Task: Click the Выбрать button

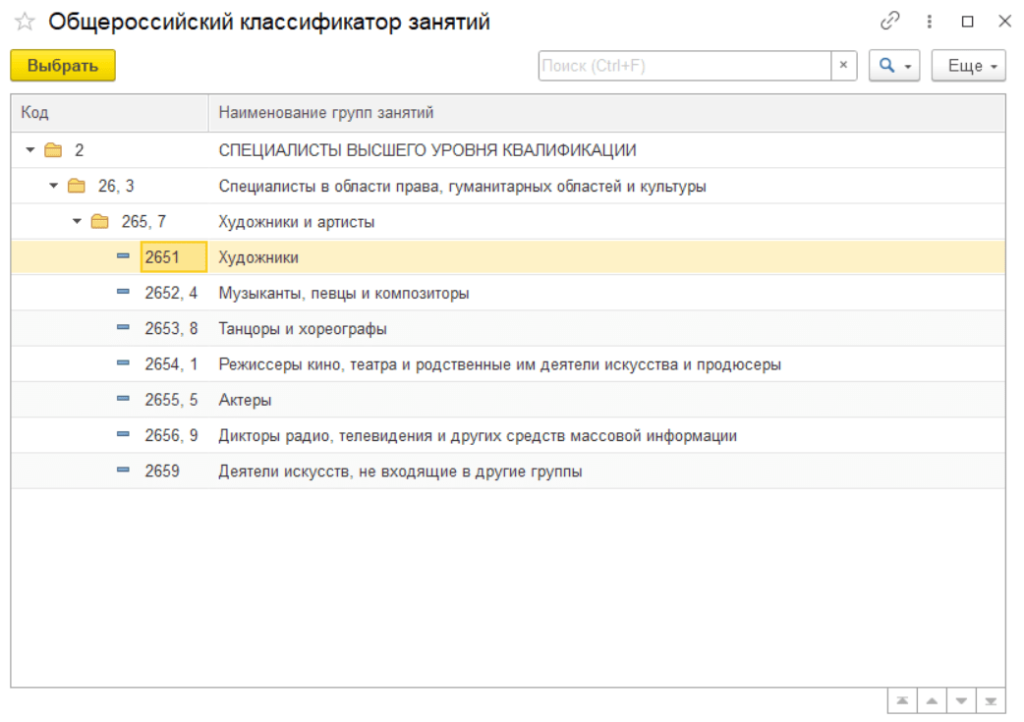Action: (63, 65)
